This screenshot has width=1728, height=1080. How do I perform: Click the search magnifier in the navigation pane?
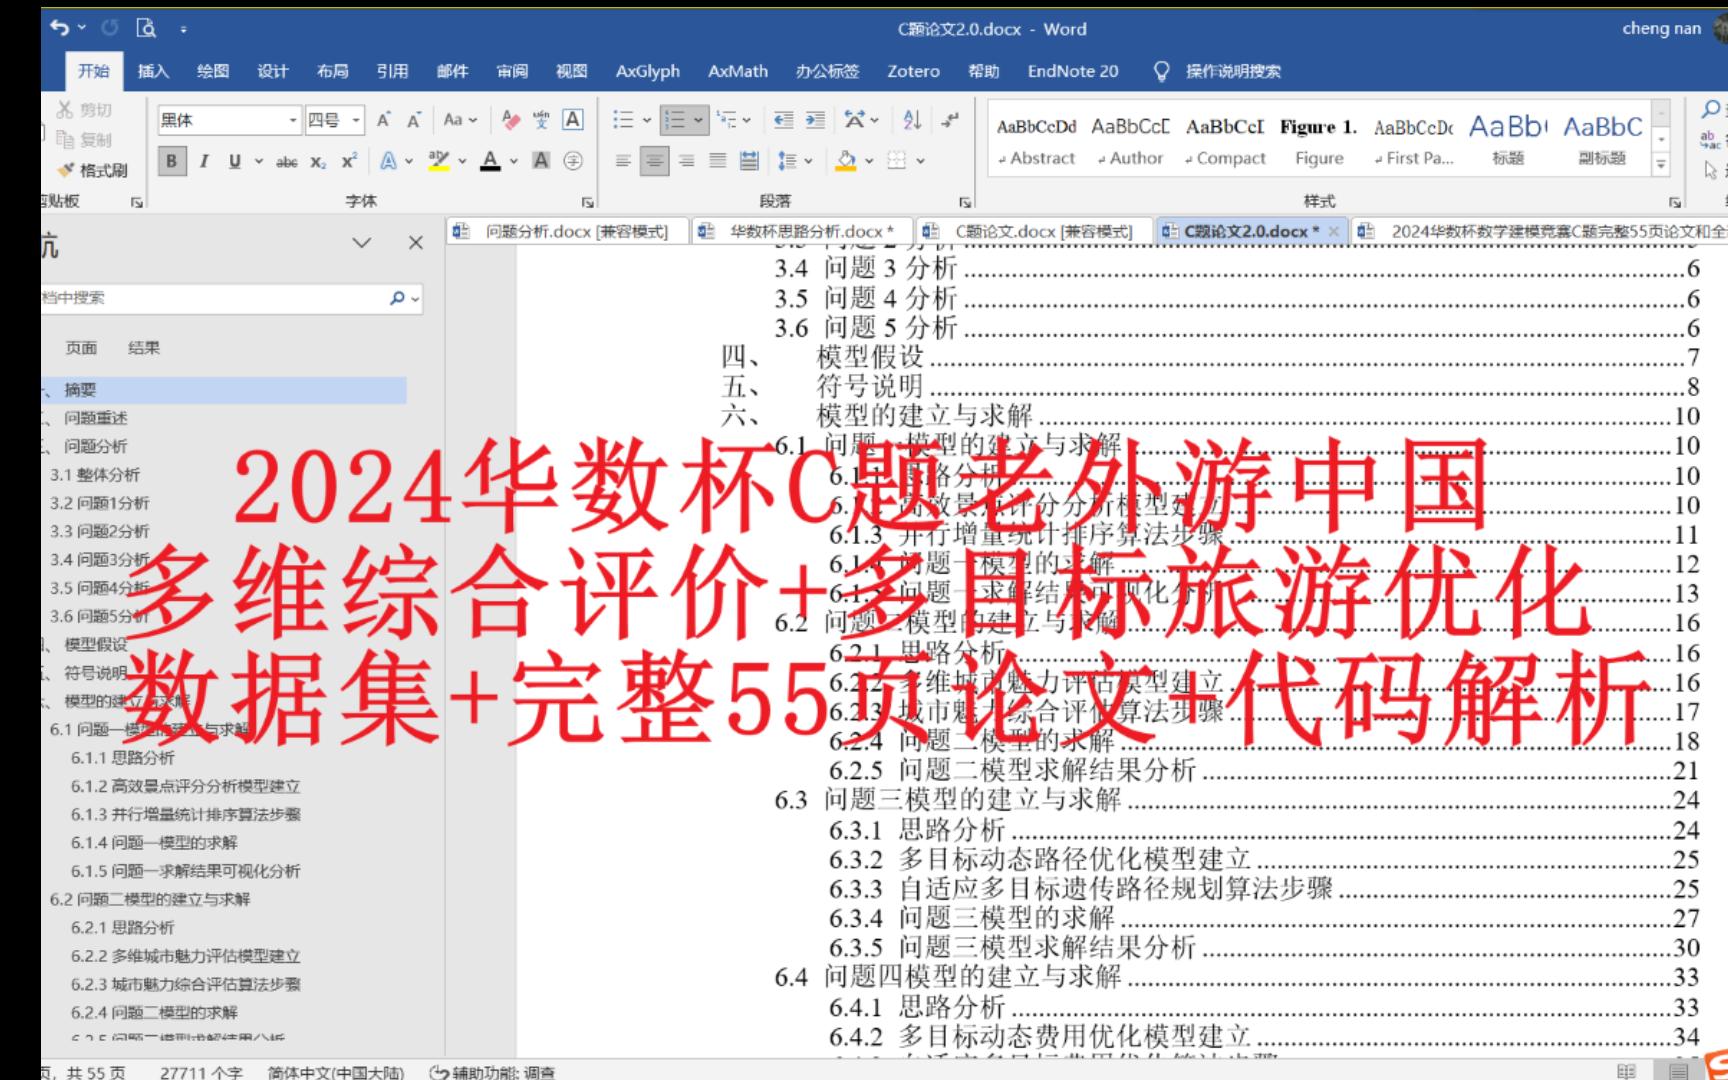click(x=398, y=298)
